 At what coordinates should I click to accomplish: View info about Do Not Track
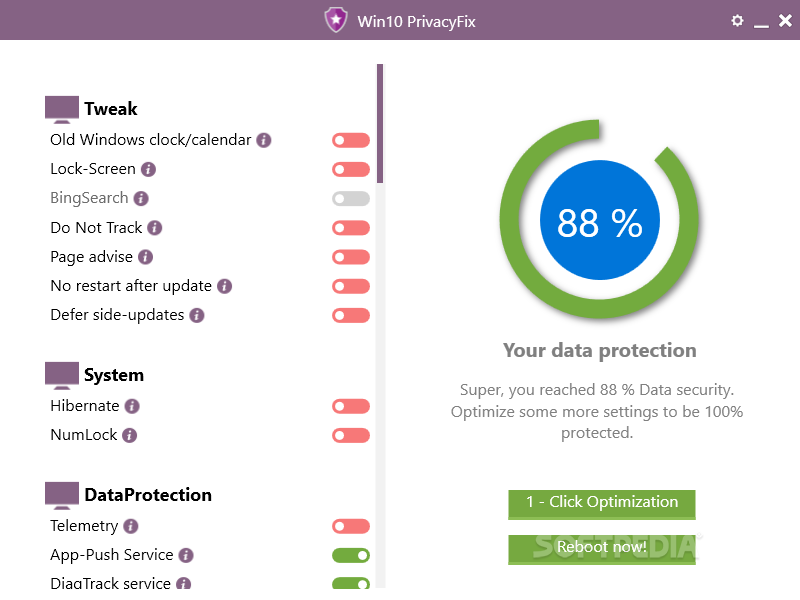(x=155, y=228)
